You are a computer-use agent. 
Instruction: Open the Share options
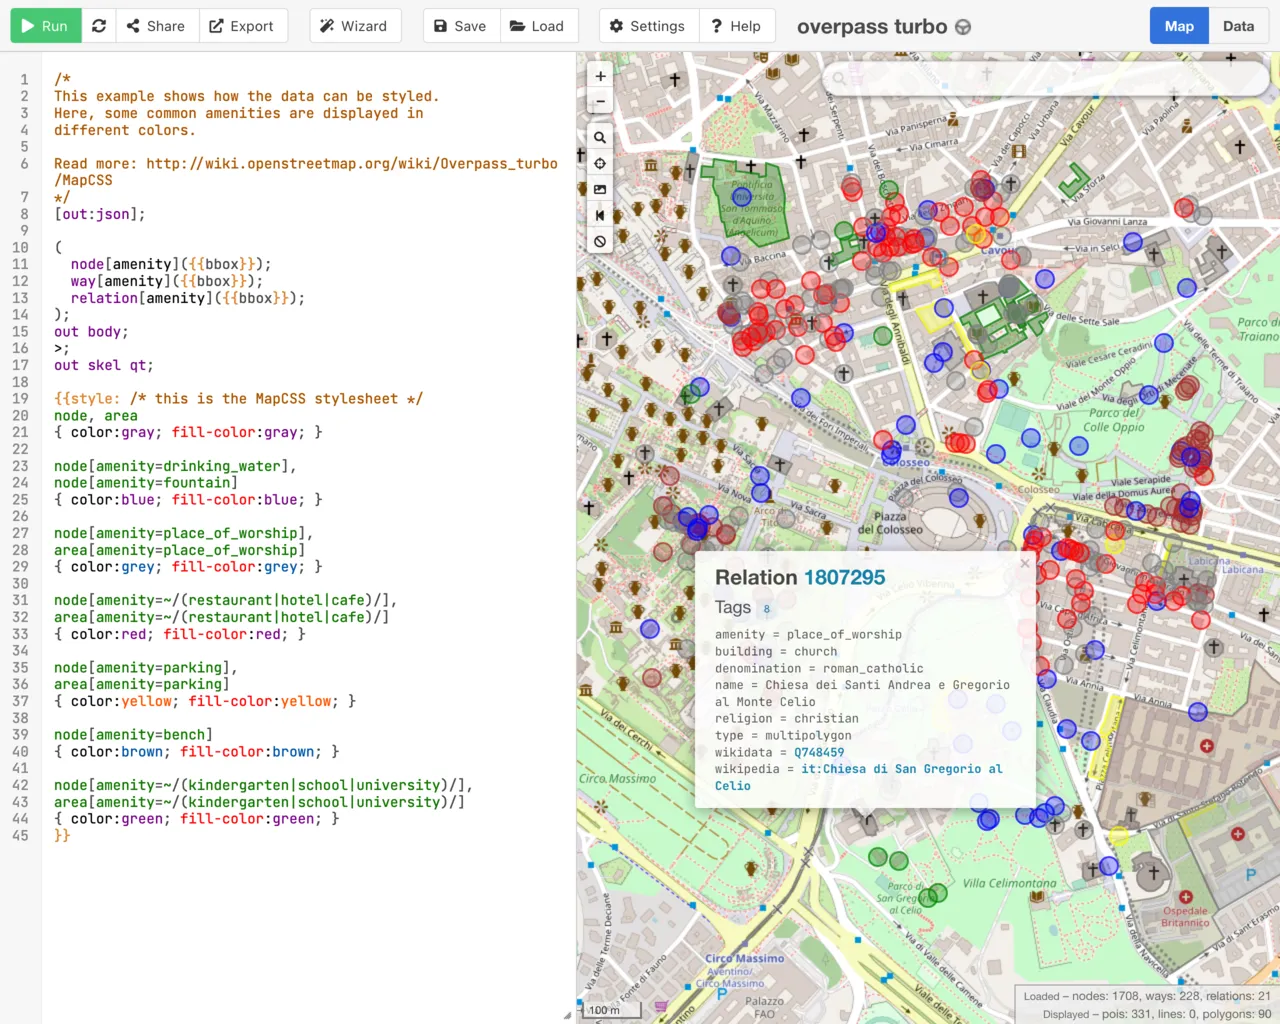click(156, 26)
